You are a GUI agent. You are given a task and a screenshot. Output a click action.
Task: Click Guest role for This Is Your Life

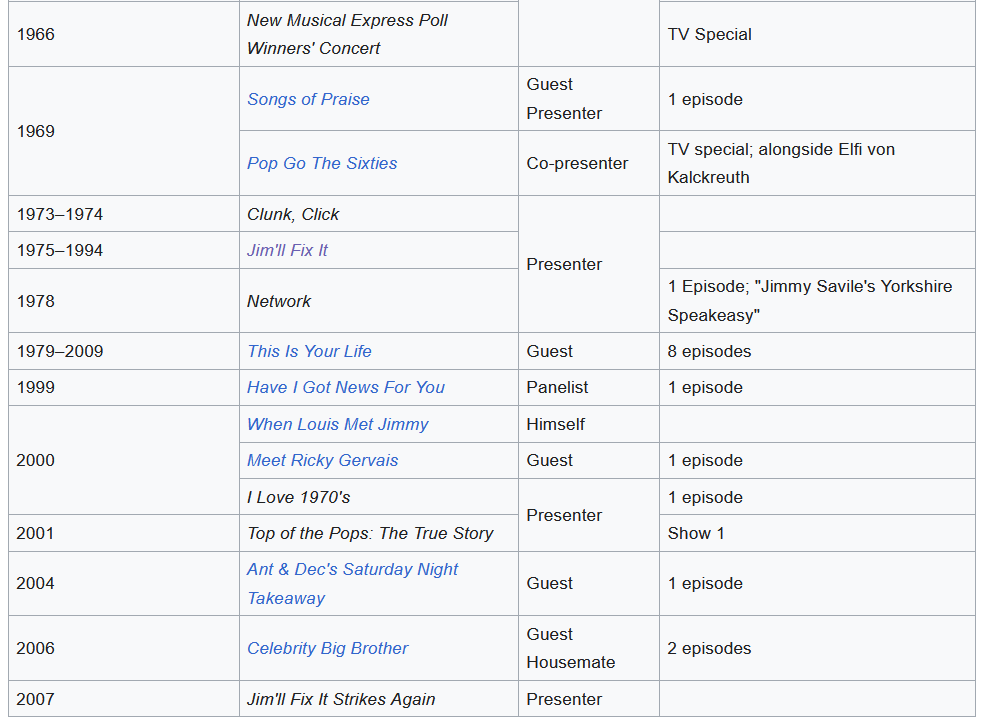coord(549,351)
